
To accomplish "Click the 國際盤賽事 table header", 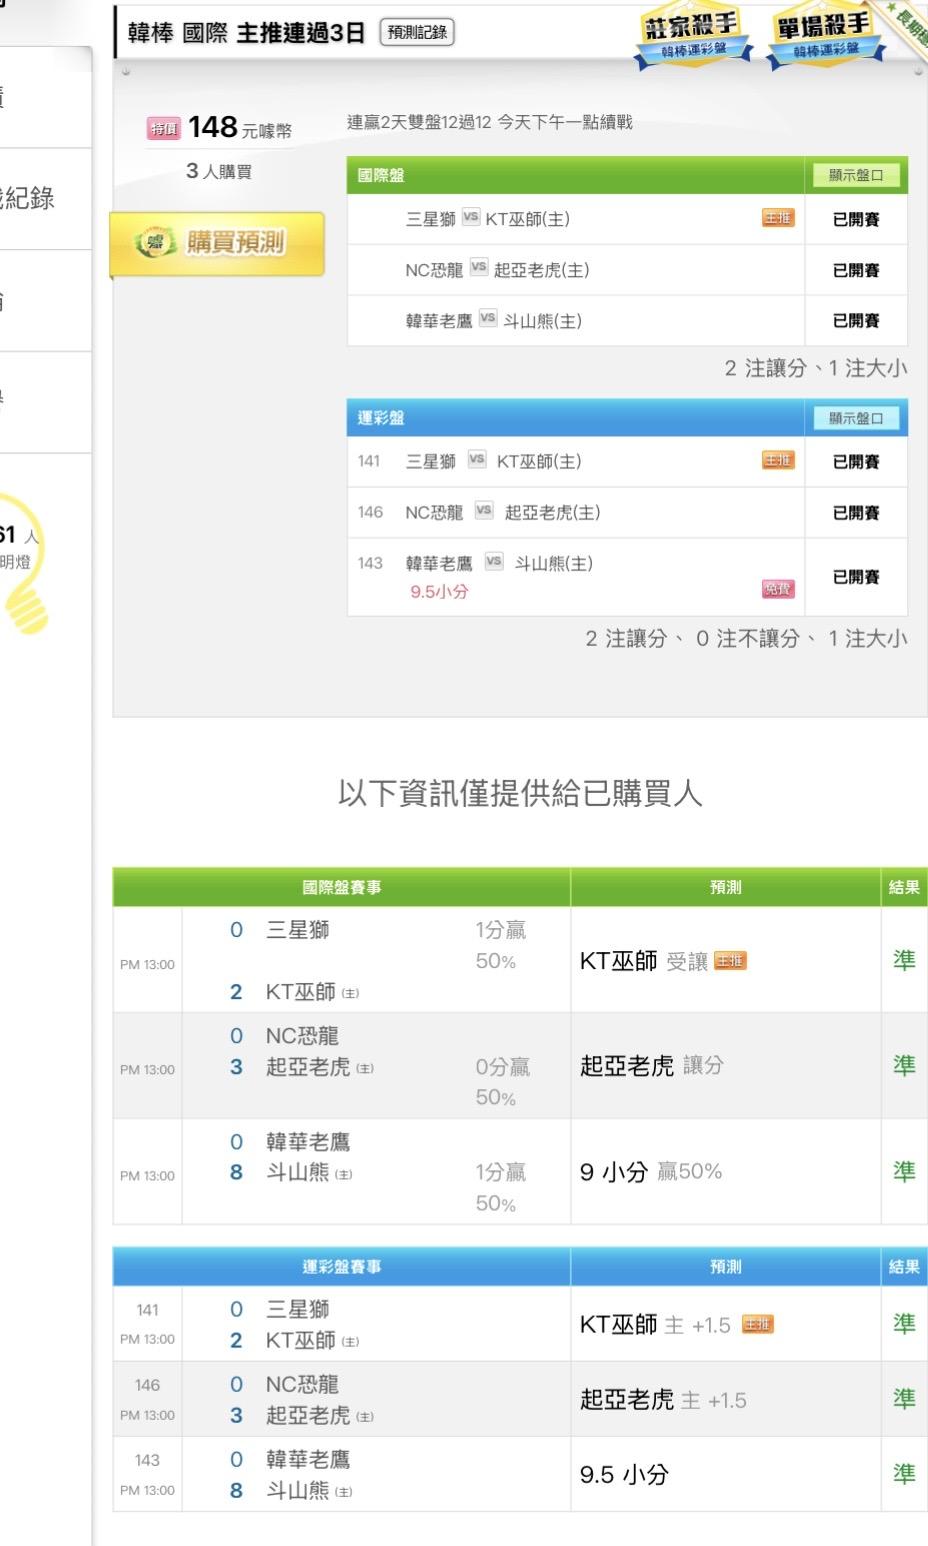I will click(x=341, y=887).
